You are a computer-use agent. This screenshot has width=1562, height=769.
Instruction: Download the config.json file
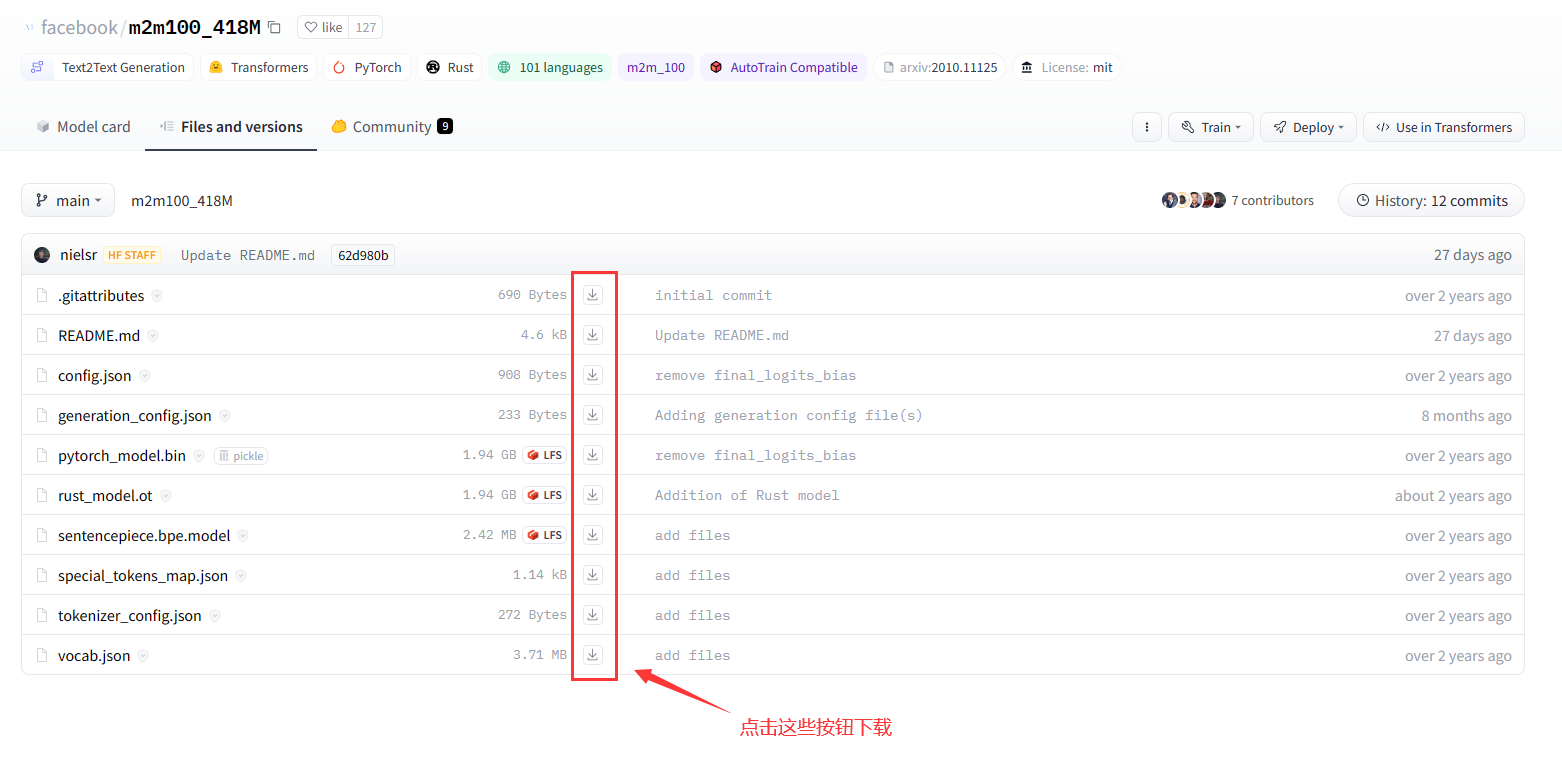click(593, 375)
